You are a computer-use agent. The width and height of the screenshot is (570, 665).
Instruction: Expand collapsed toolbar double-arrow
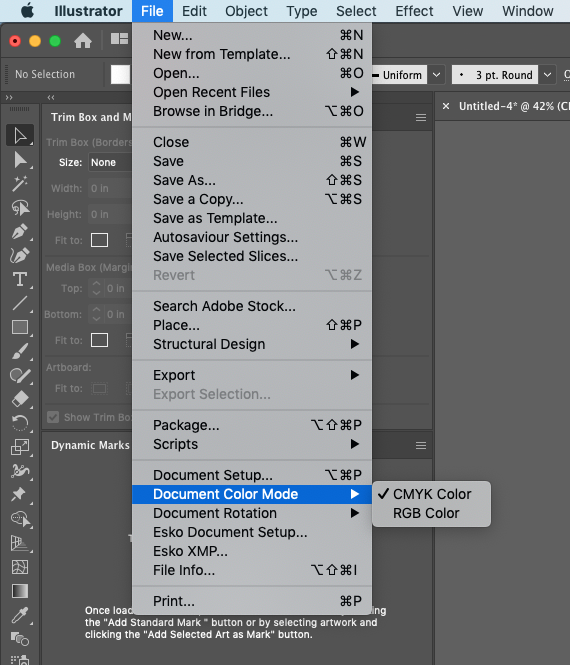pyautogui.click(x=9, y=98)
